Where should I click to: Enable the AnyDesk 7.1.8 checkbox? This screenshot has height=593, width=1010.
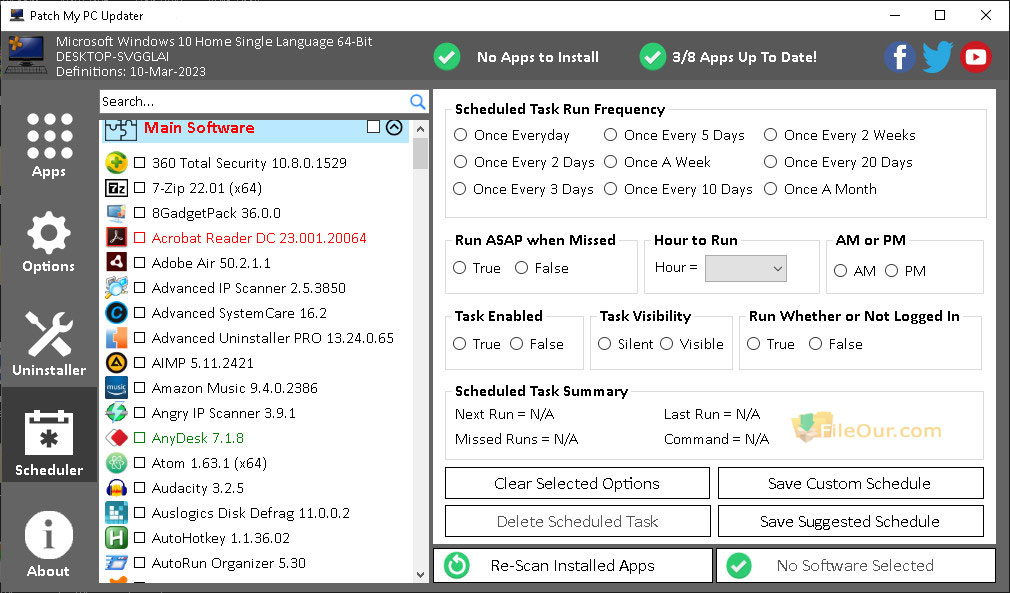(139, 438)
